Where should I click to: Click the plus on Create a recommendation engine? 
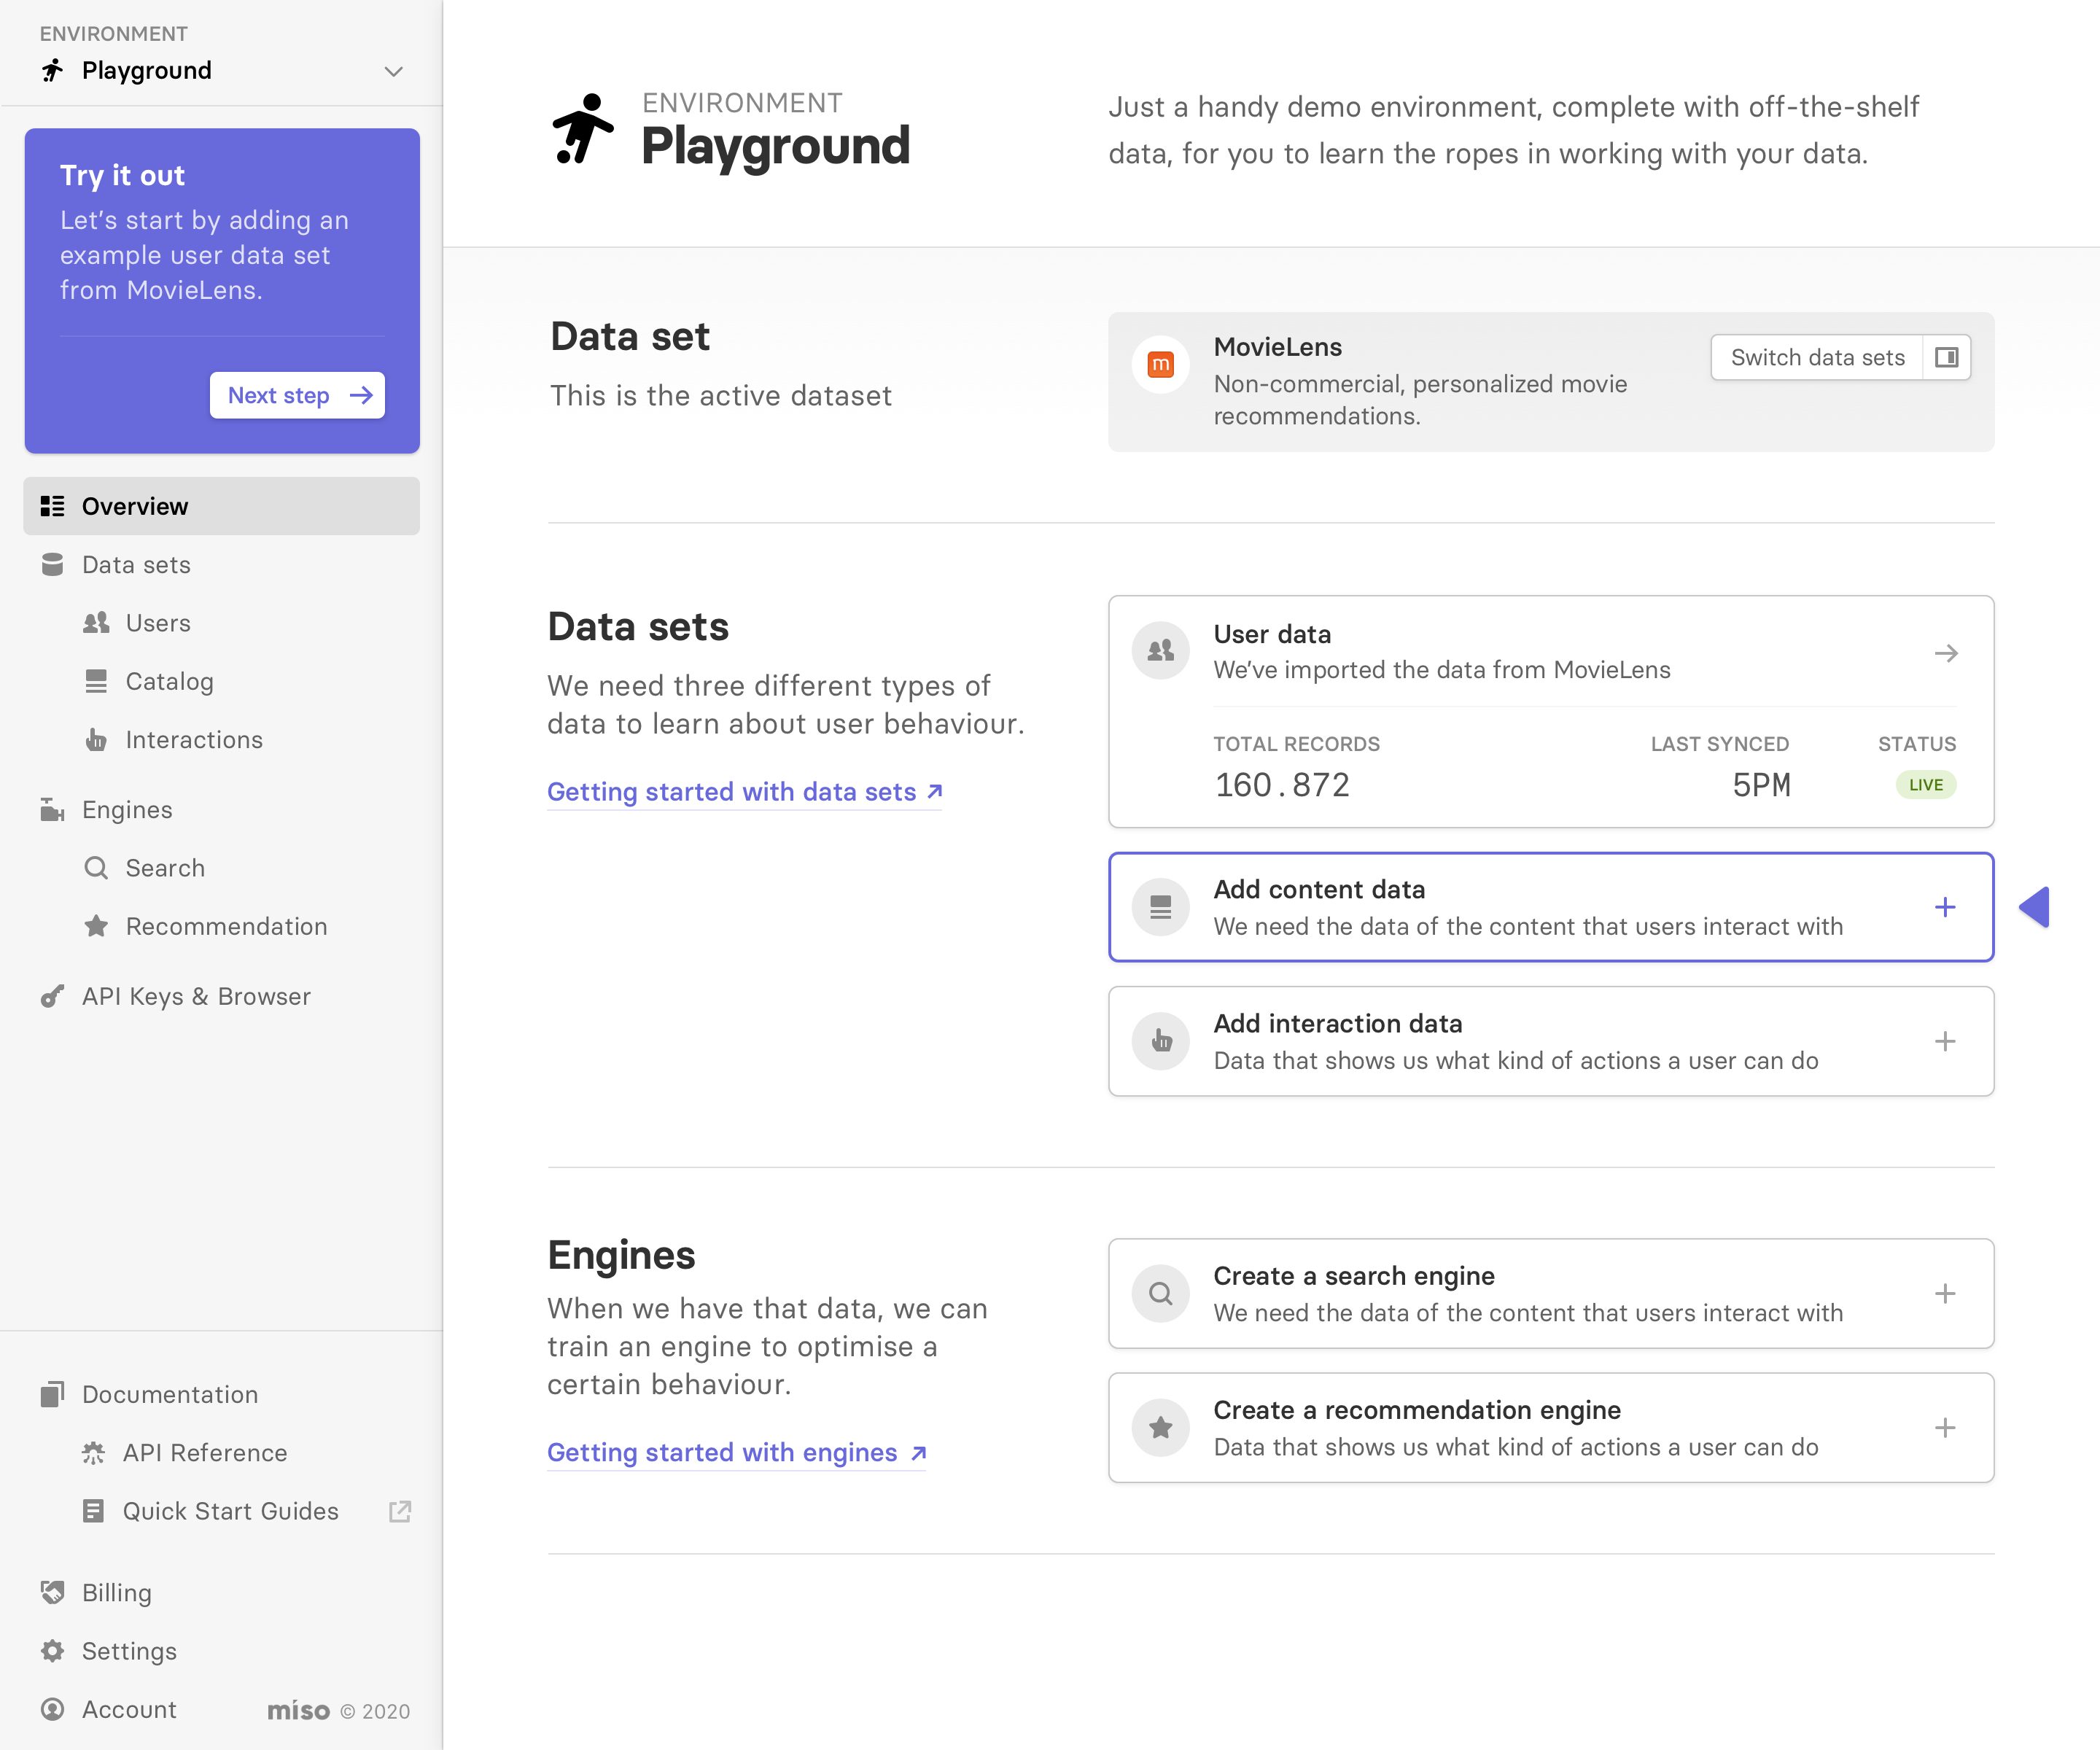(1944, 1427)
